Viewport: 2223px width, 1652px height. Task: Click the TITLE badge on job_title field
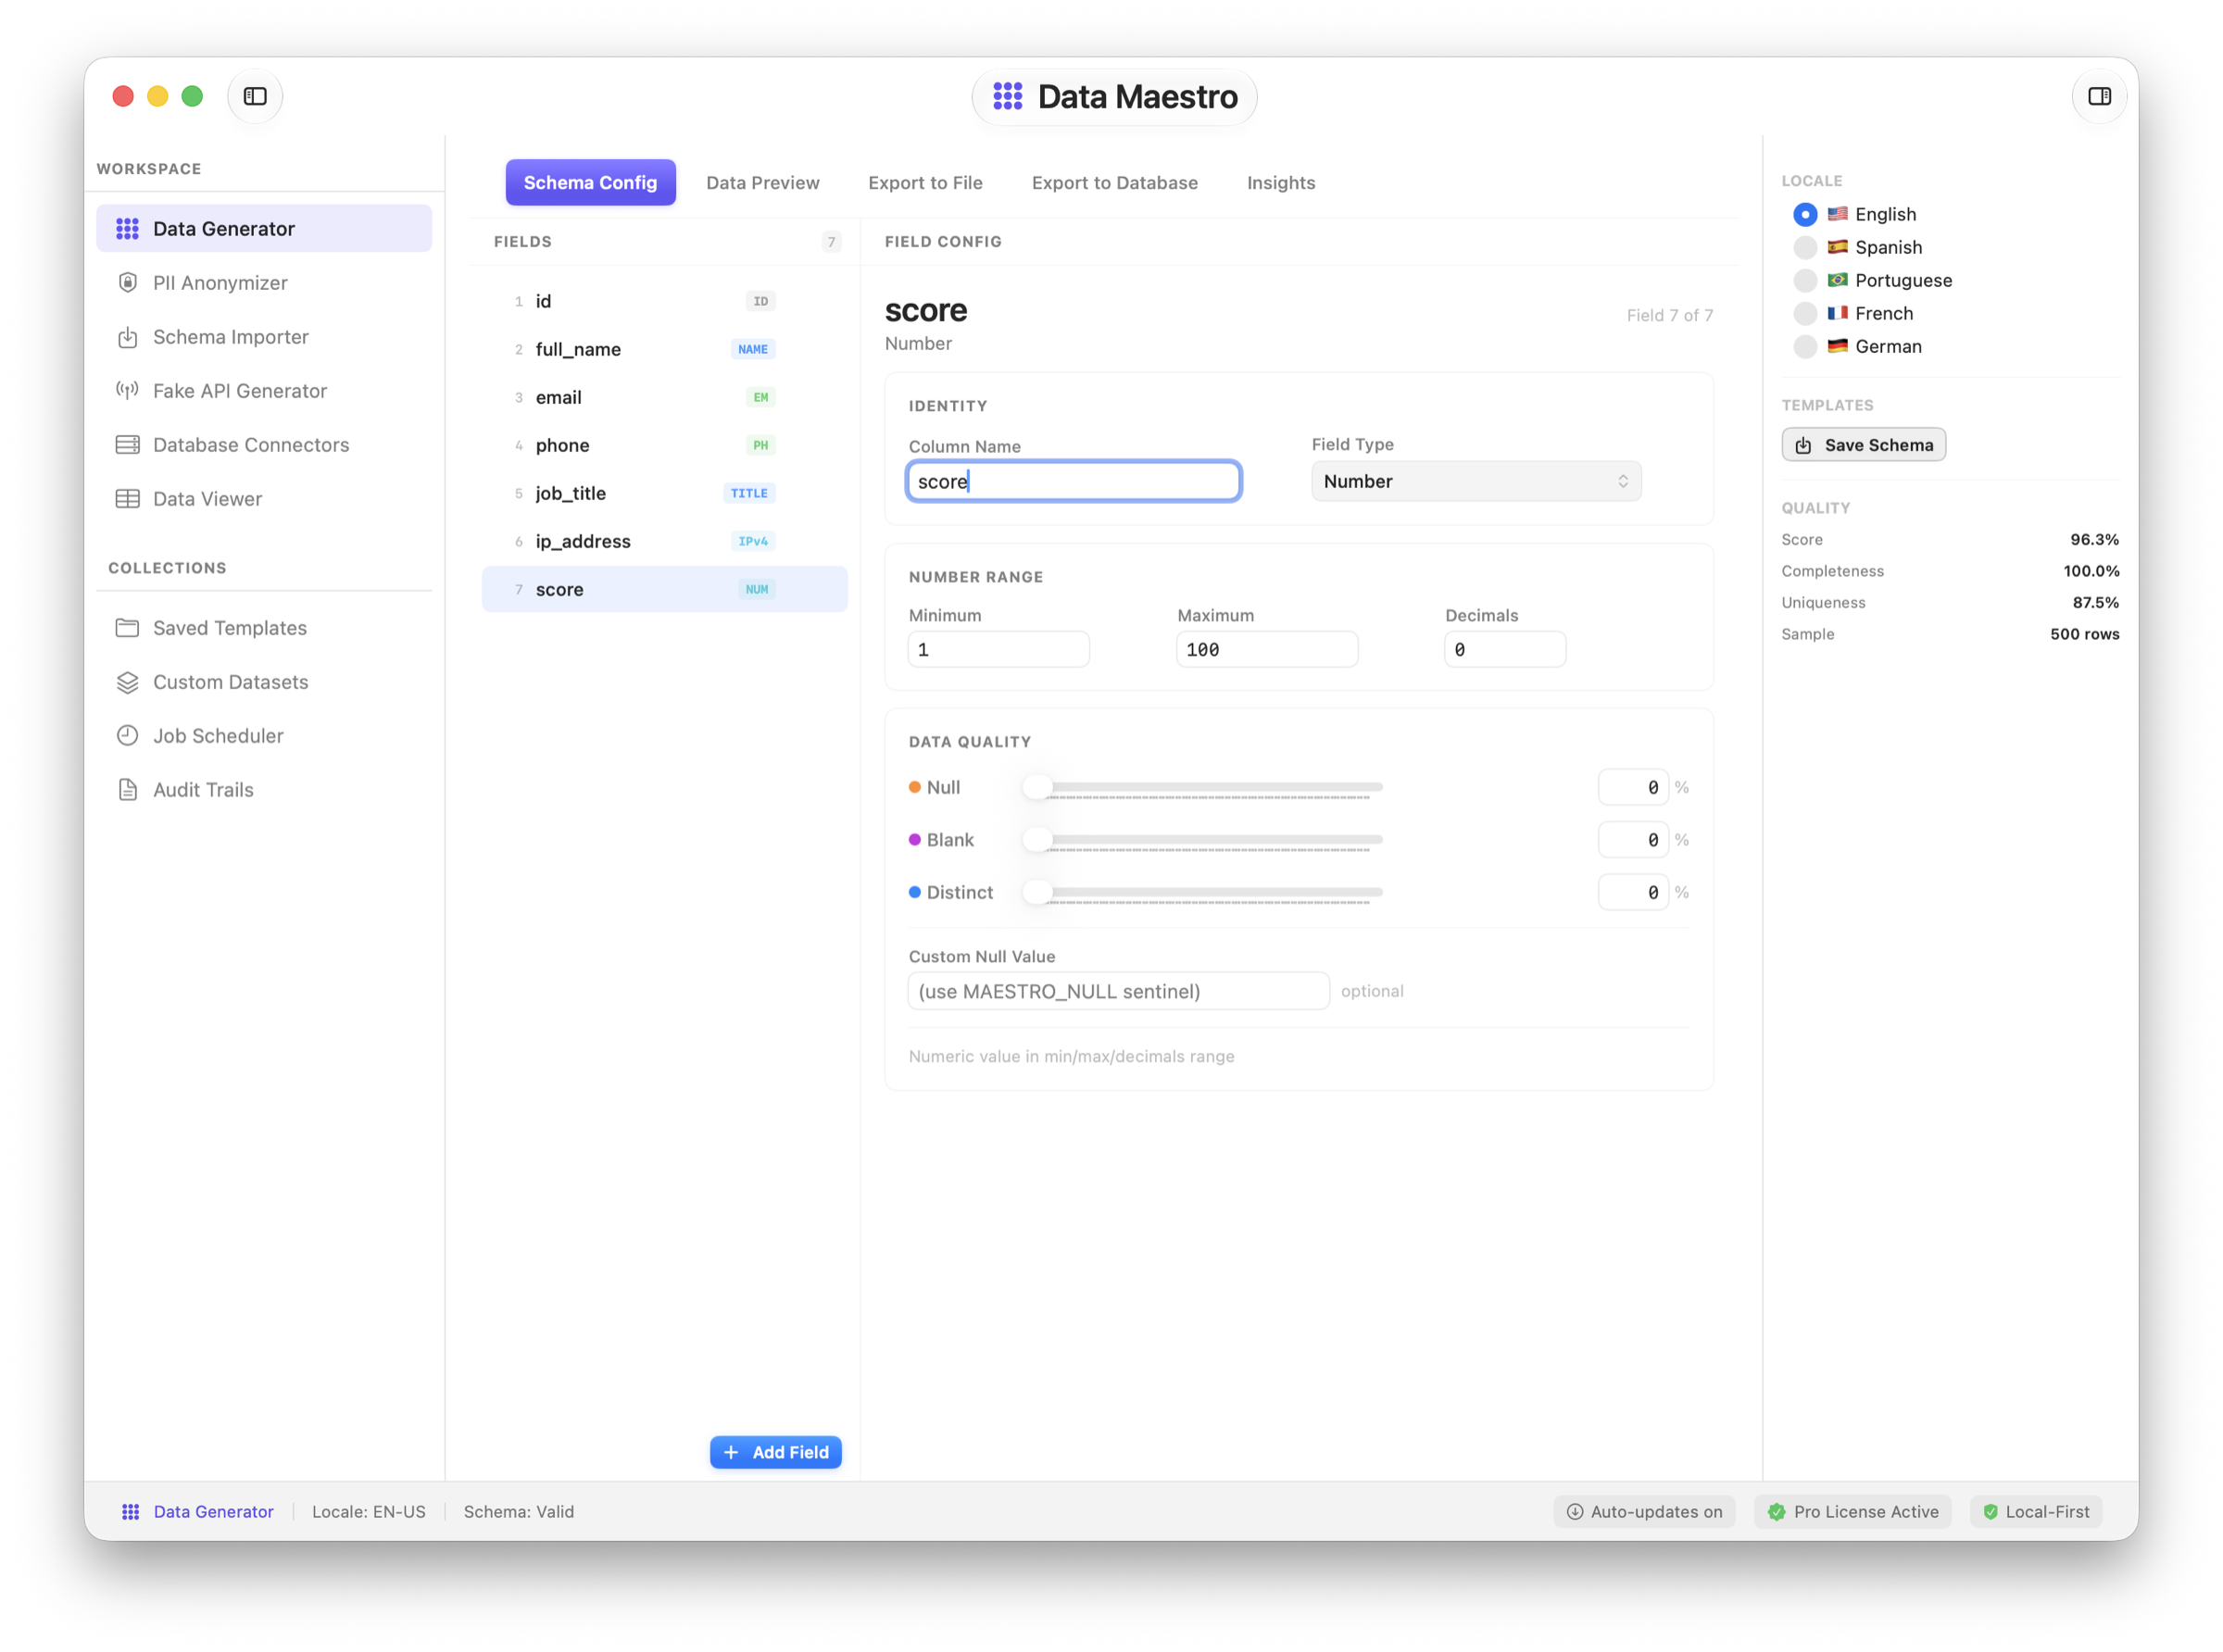[x=748, y=493]
